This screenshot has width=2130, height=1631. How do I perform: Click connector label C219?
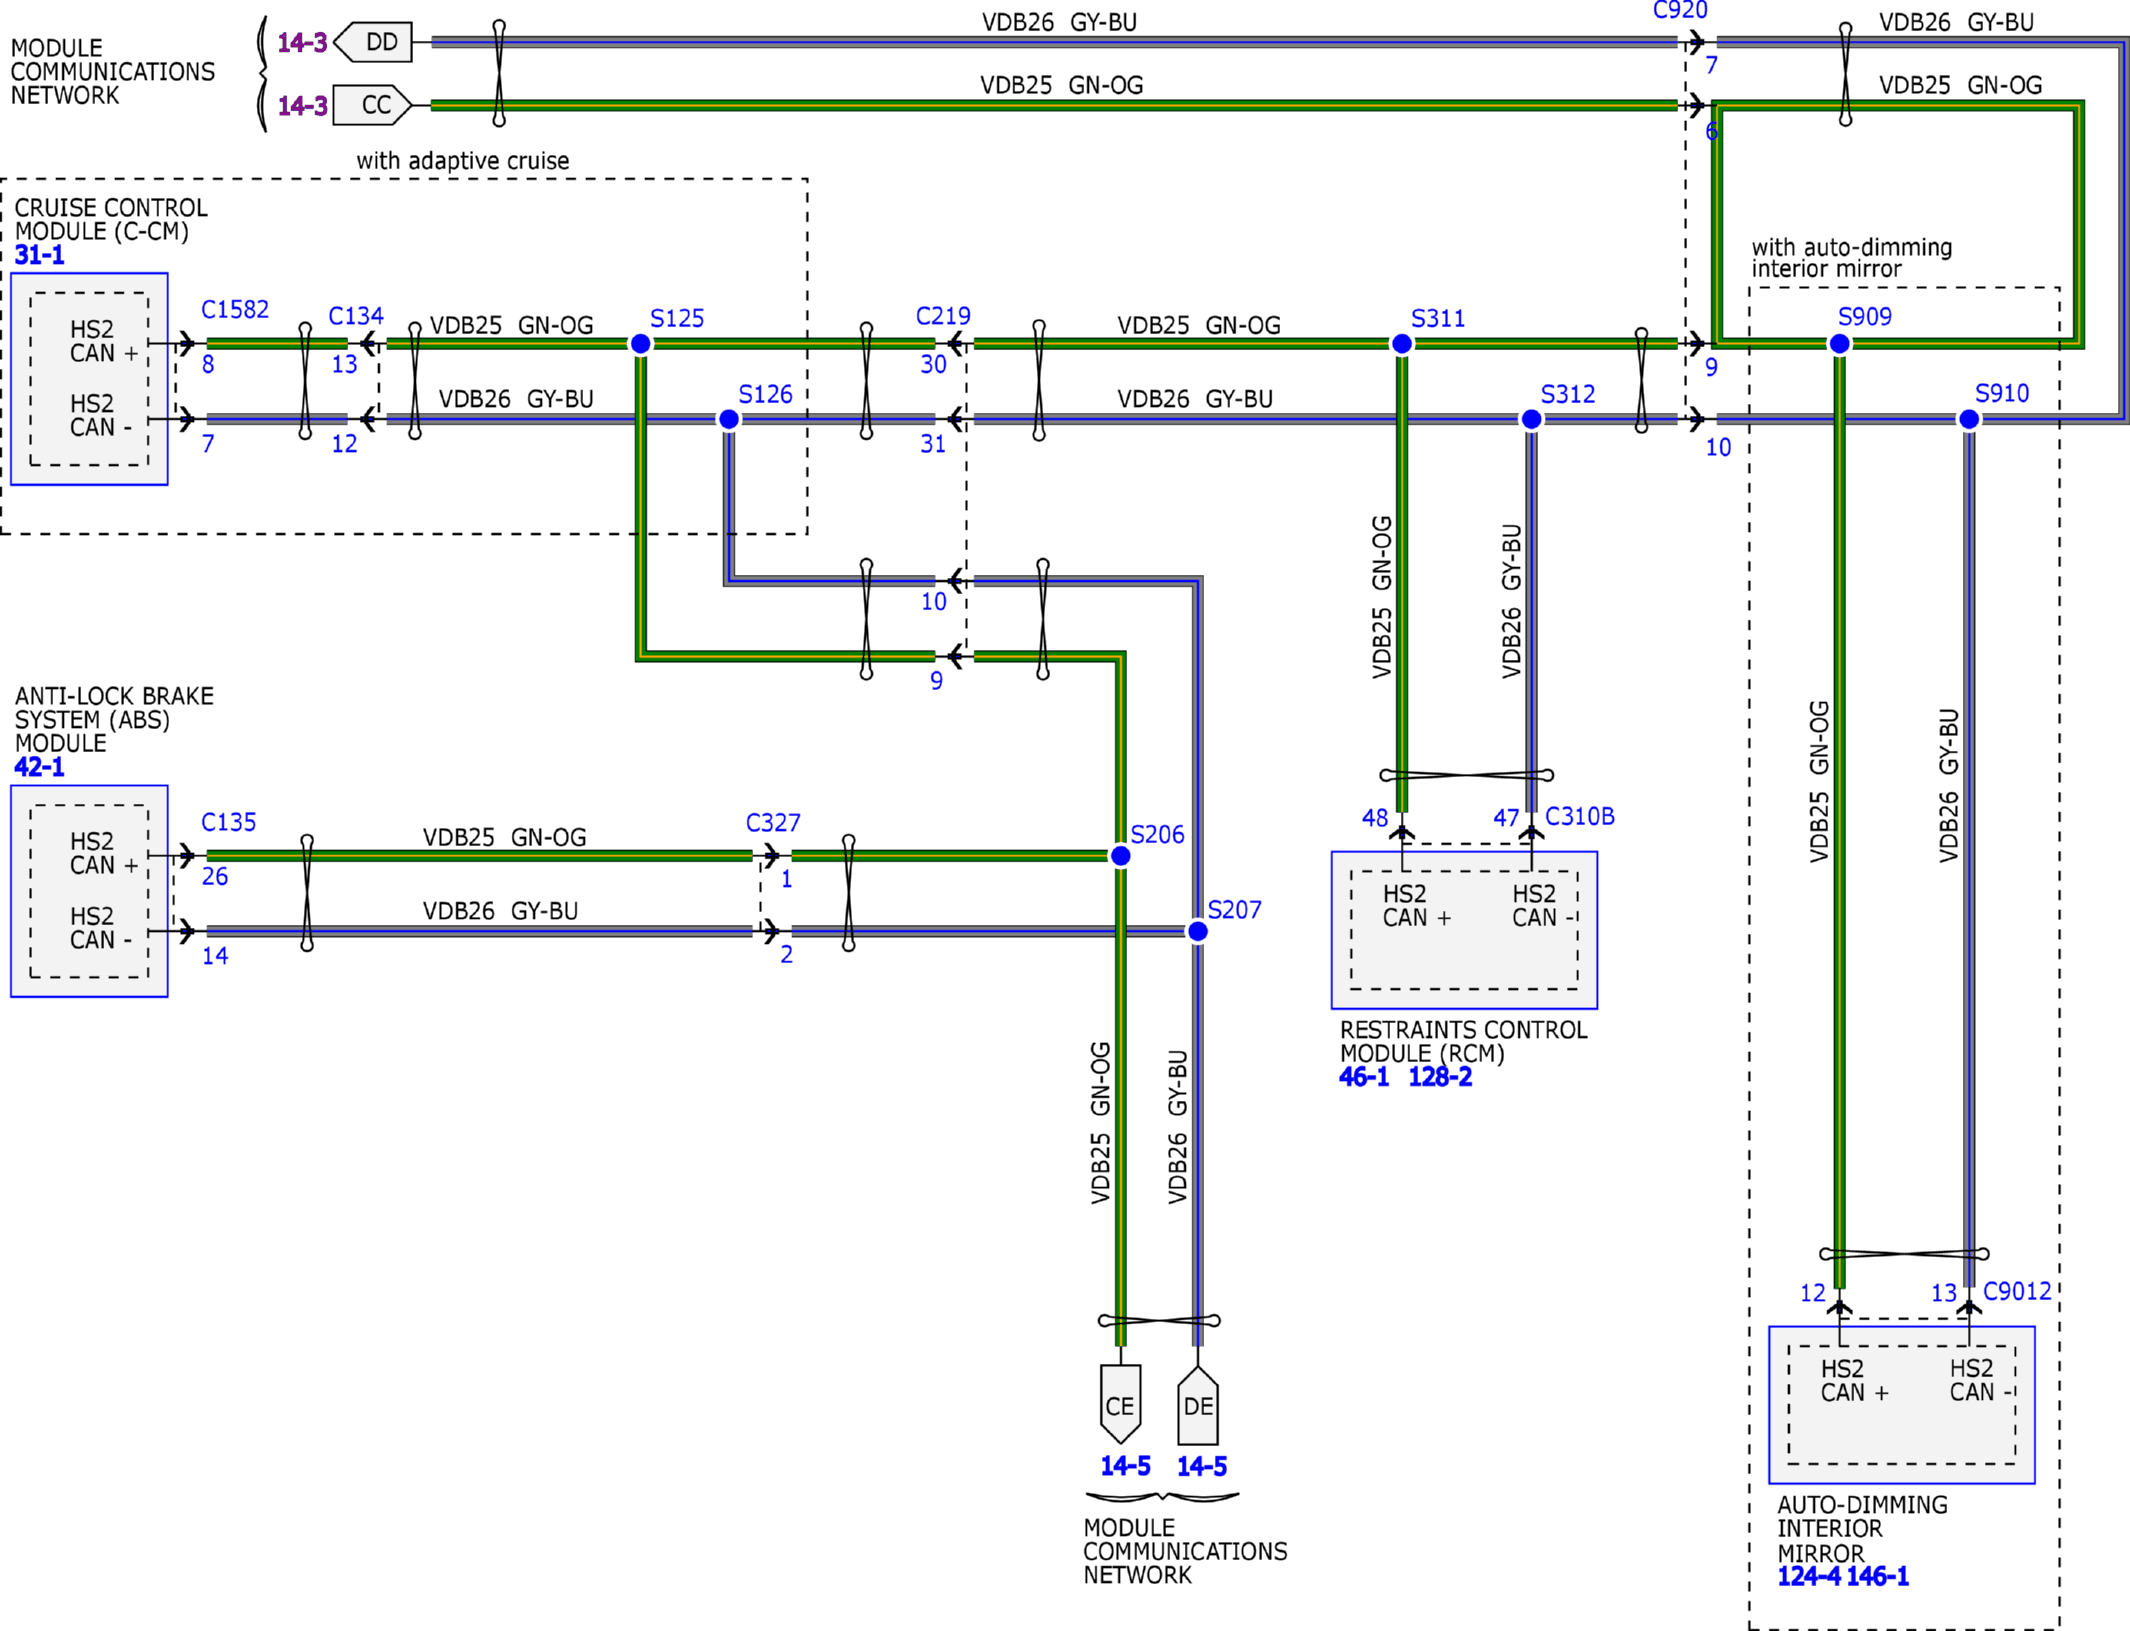point(942,316)
